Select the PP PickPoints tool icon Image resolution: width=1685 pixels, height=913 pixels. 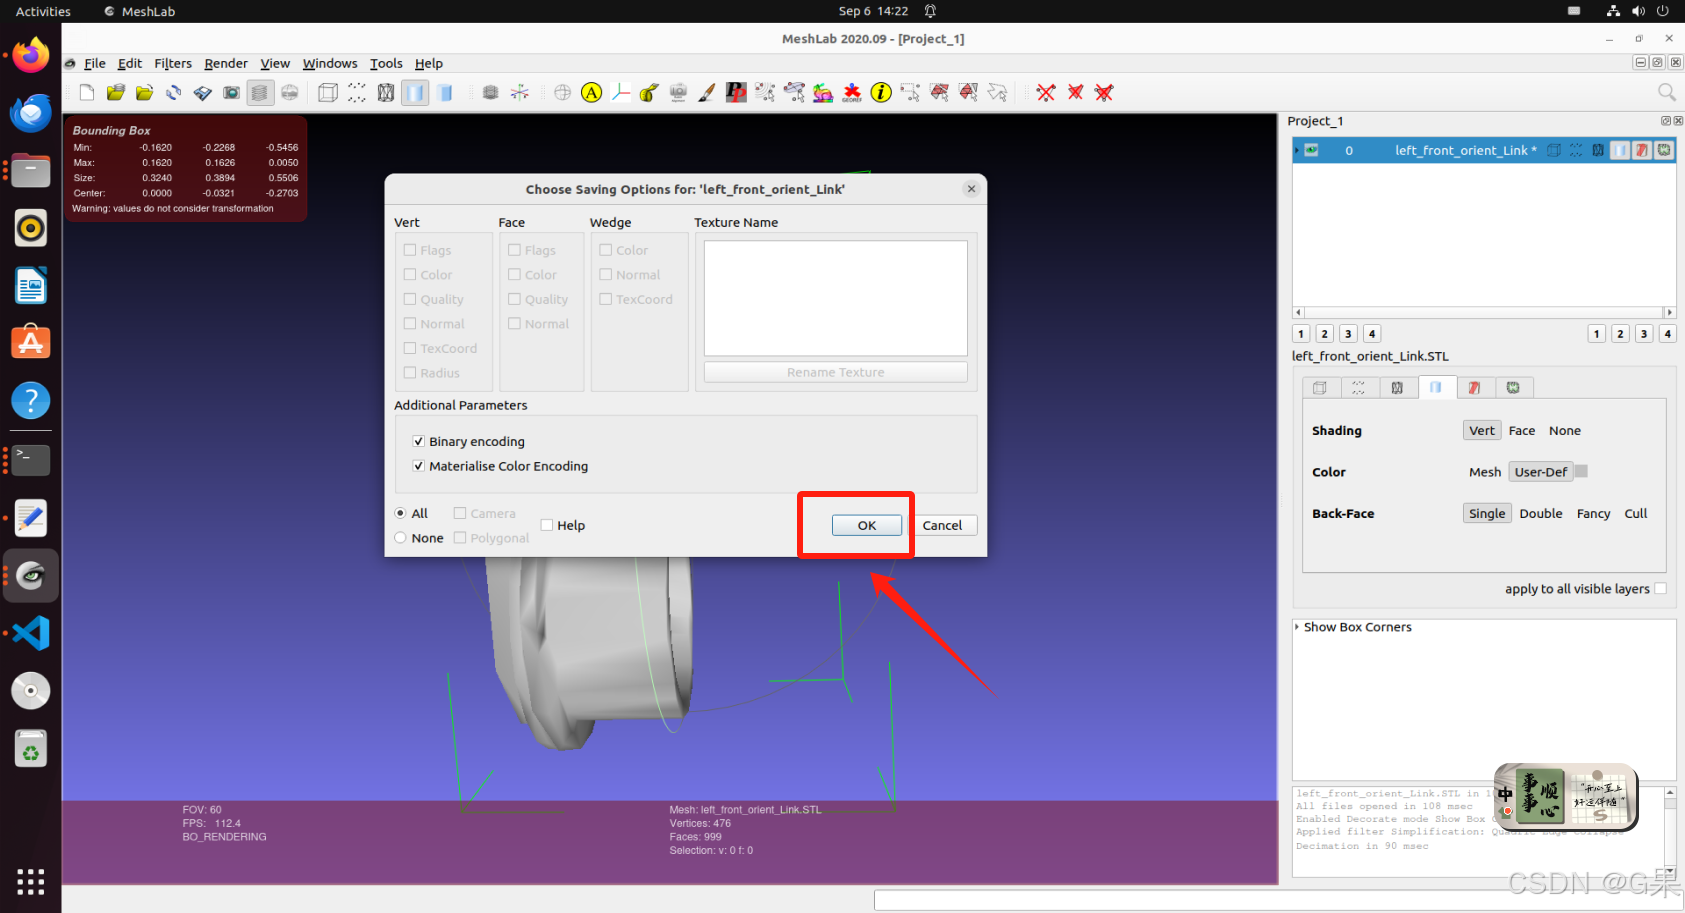pos(736,93)
